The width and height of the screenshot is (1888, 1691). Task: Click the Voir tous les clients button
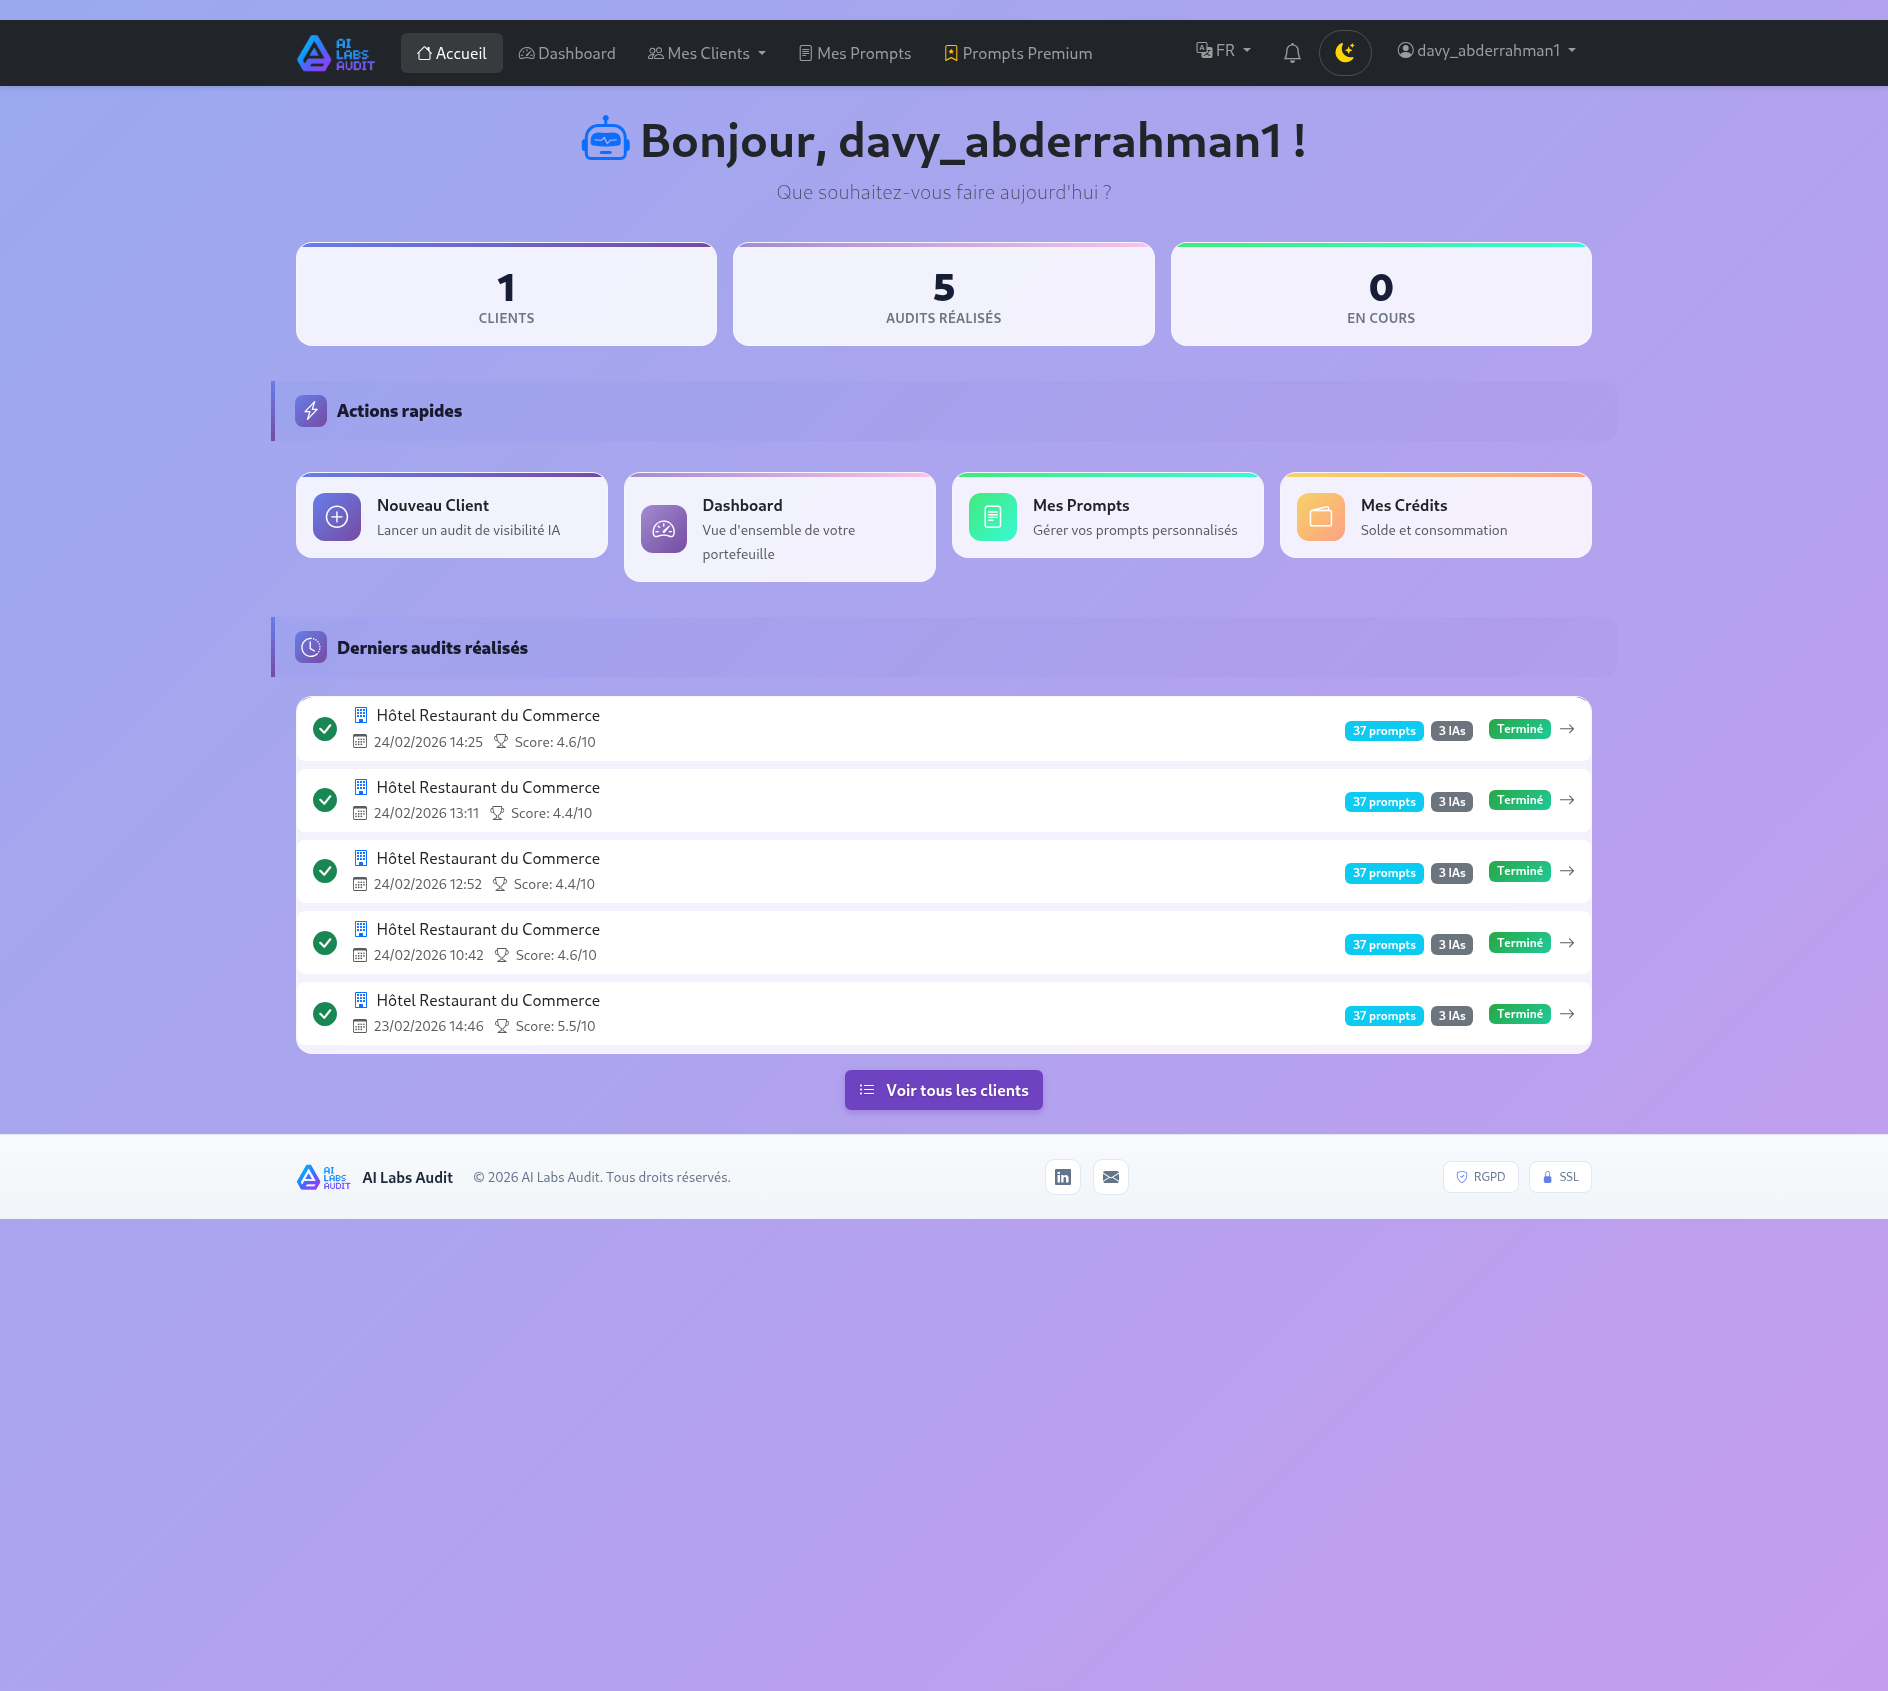point(943,1090)
